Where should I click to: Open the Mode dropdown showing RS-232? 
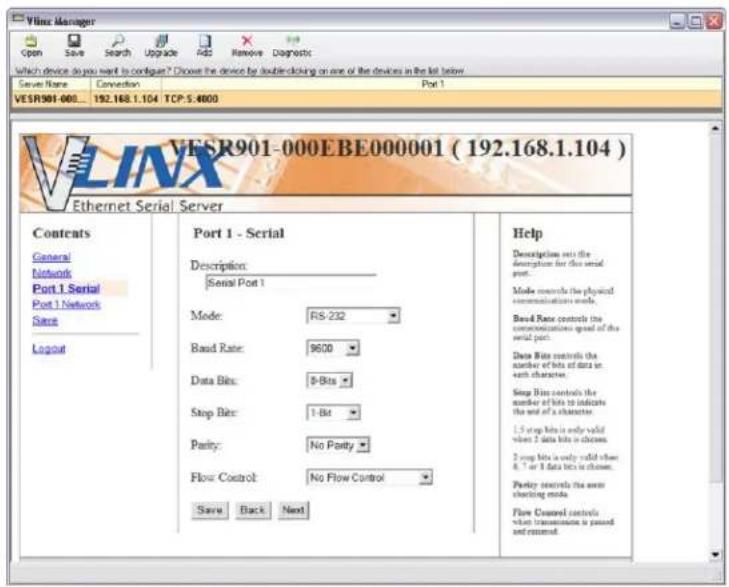pos(353,316)
